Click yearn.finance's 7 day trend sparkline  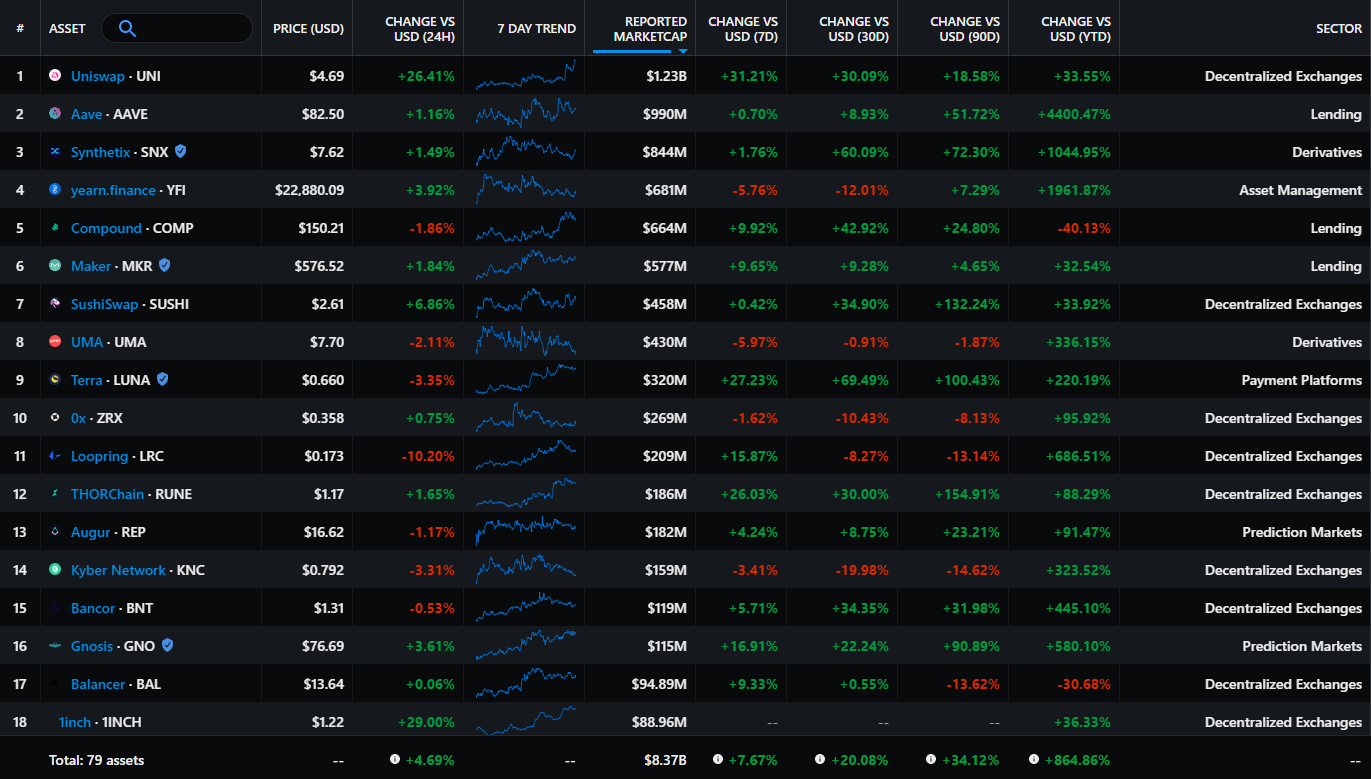[x=524, y=189]
